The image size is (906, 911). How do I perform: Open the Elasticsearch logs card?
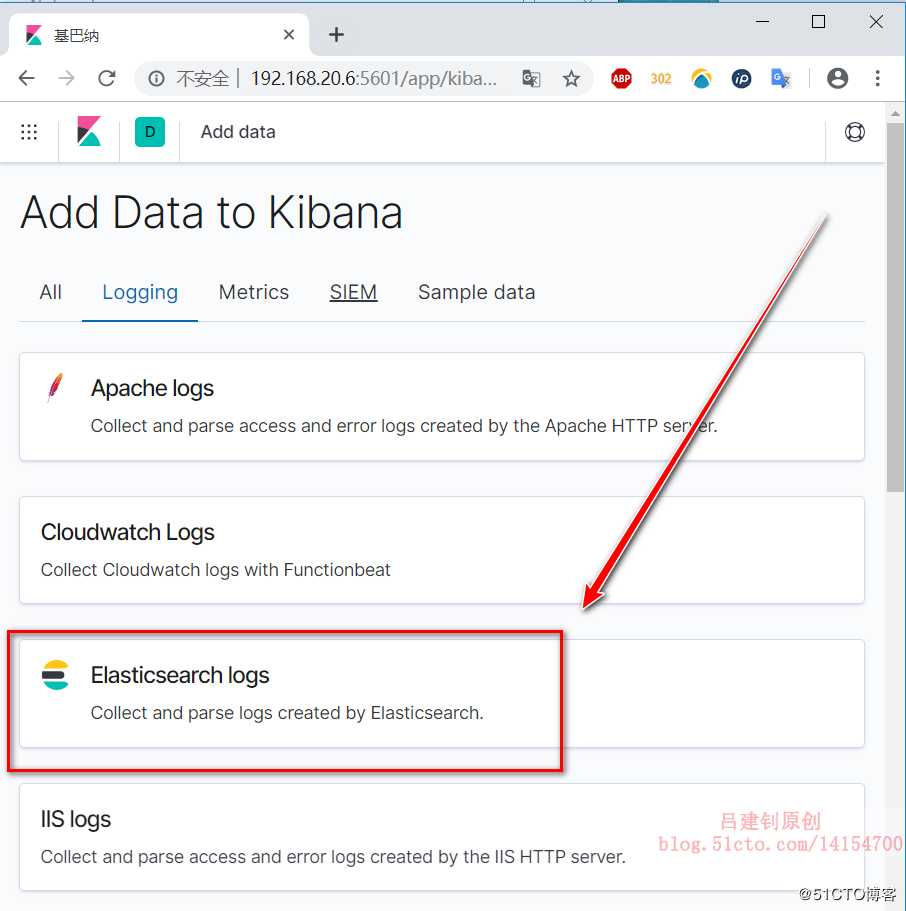pyautogui.click(x=180, y=676)
